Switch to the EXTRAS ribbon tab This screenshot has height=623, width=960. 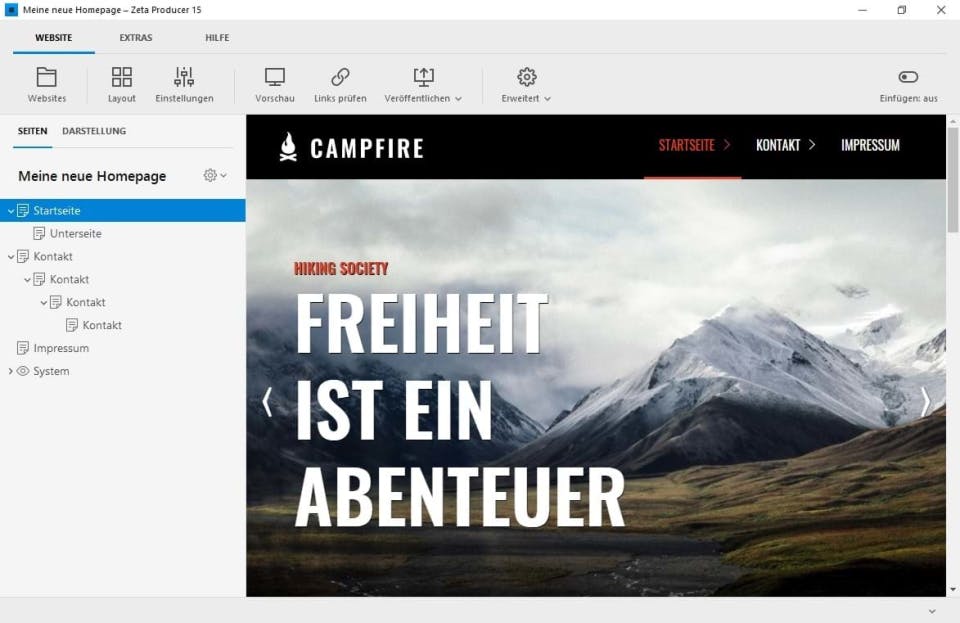tap(136, 37)
